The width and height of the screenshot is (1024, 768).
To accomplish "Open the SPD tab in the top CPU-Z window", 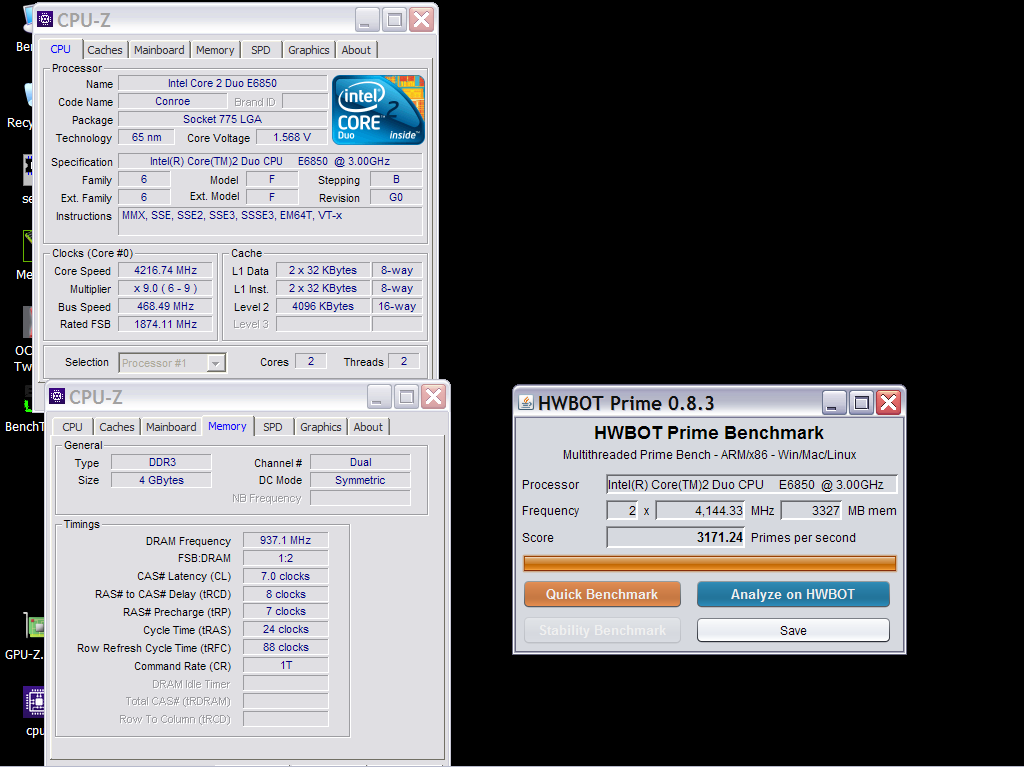I will (261, 50).
